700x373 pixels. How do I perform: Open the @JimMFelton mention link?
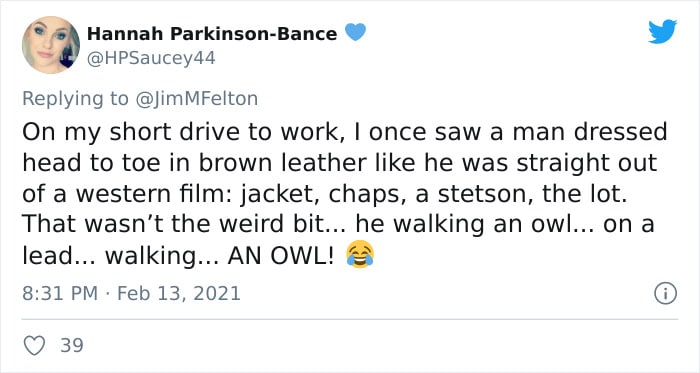tap(196, 99)
